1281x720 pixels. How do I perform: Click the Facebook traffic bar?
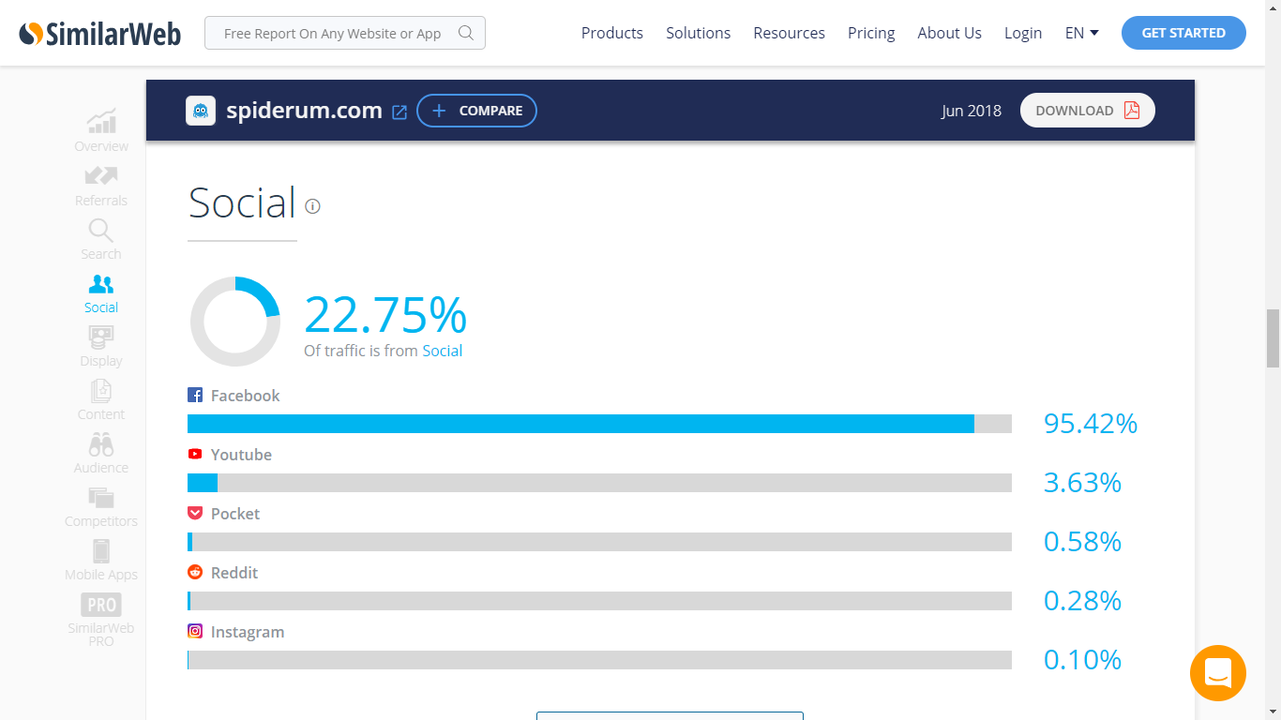pos(600,424)
